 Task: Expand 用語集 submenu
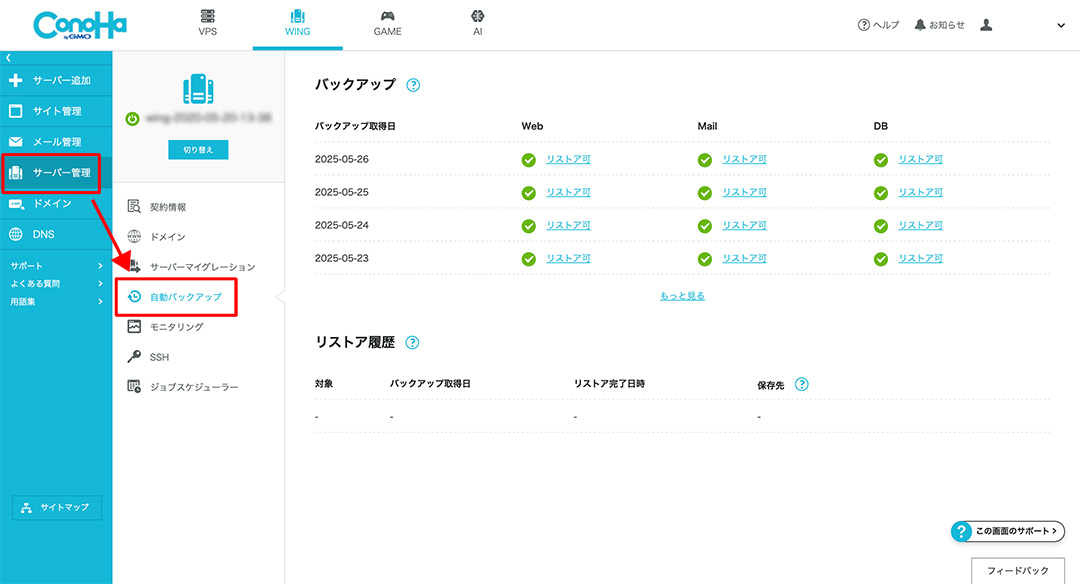[56, 302]
